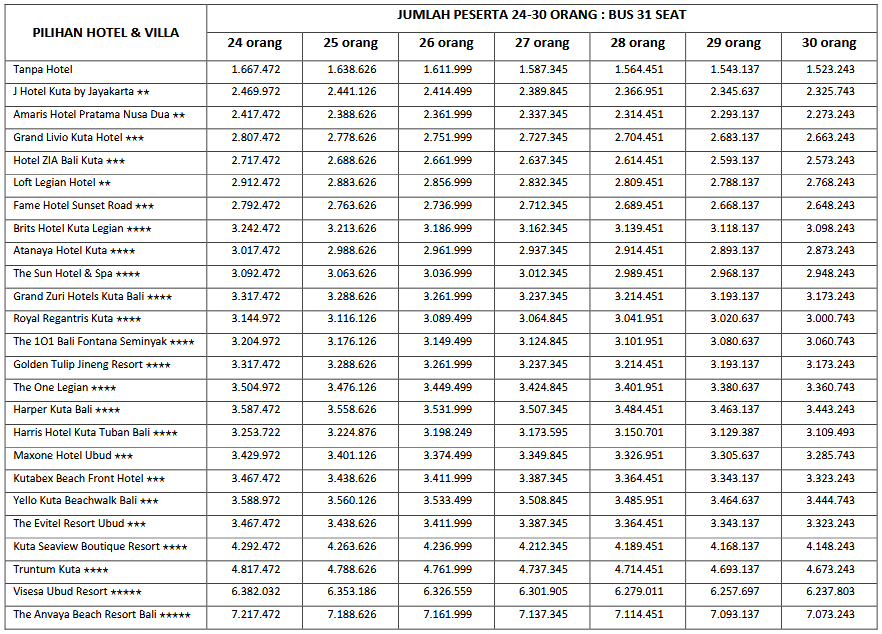The height and width of the screenshot is (634, 882).
Task: Click the "PILIHAN HOTEL & VILLA" header cell
Action: 105,33
